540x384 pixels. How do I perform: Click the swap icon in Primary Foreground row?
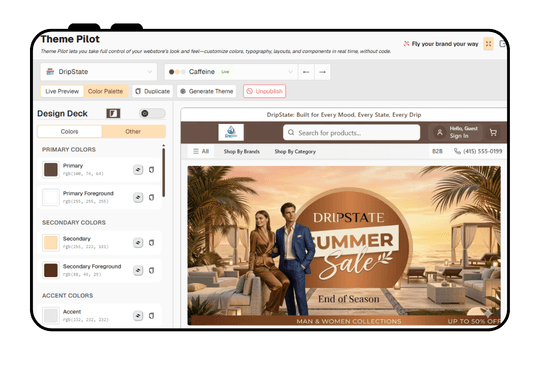click(138, 197)
